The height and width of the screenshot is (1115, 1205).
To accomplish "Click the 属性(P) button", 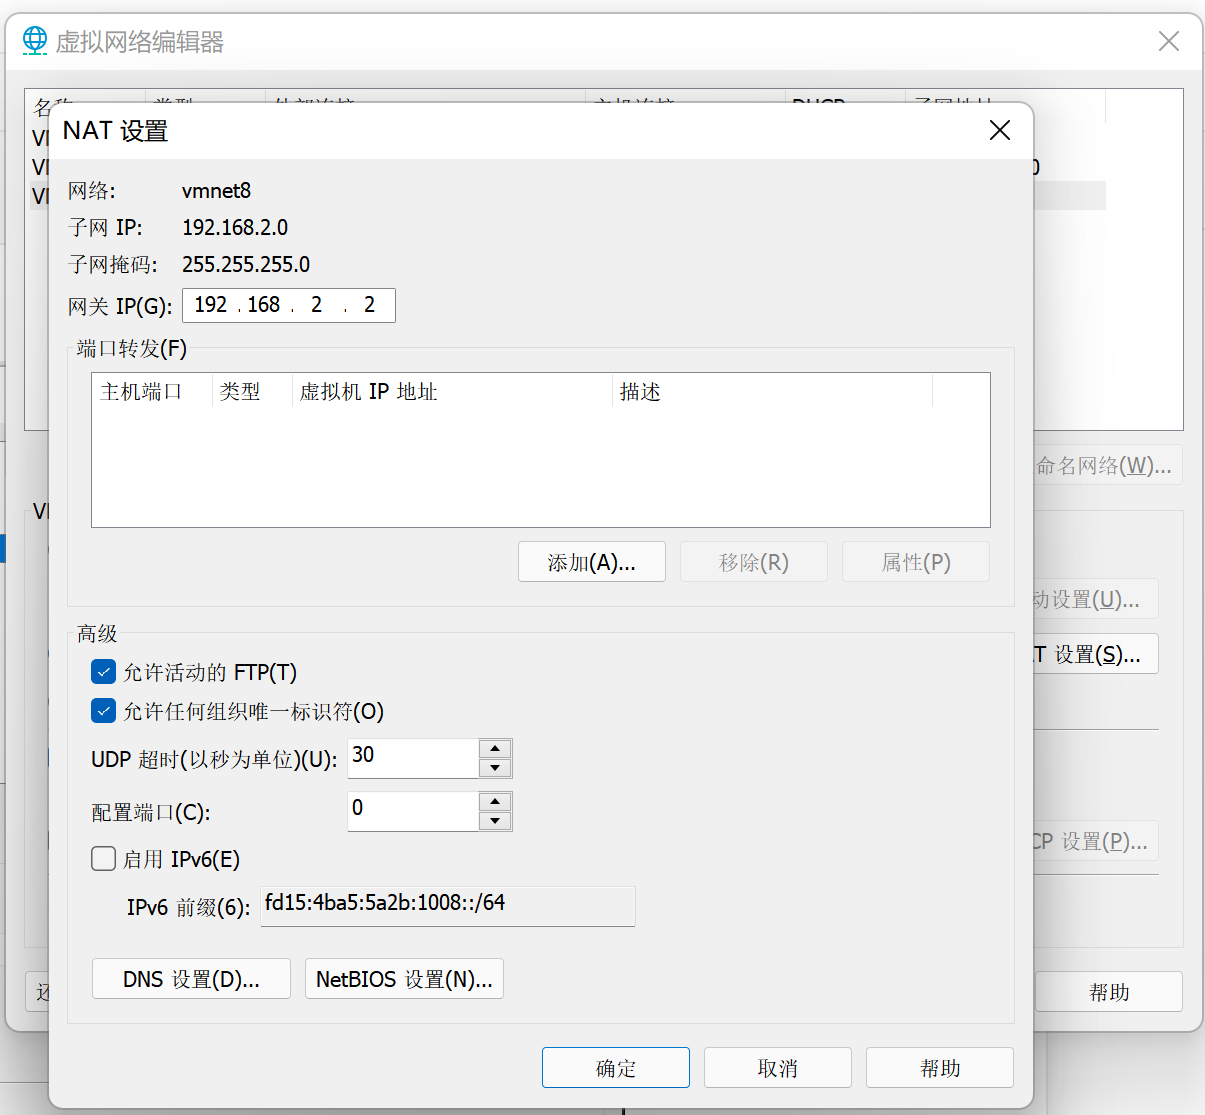I will point(916,562).
